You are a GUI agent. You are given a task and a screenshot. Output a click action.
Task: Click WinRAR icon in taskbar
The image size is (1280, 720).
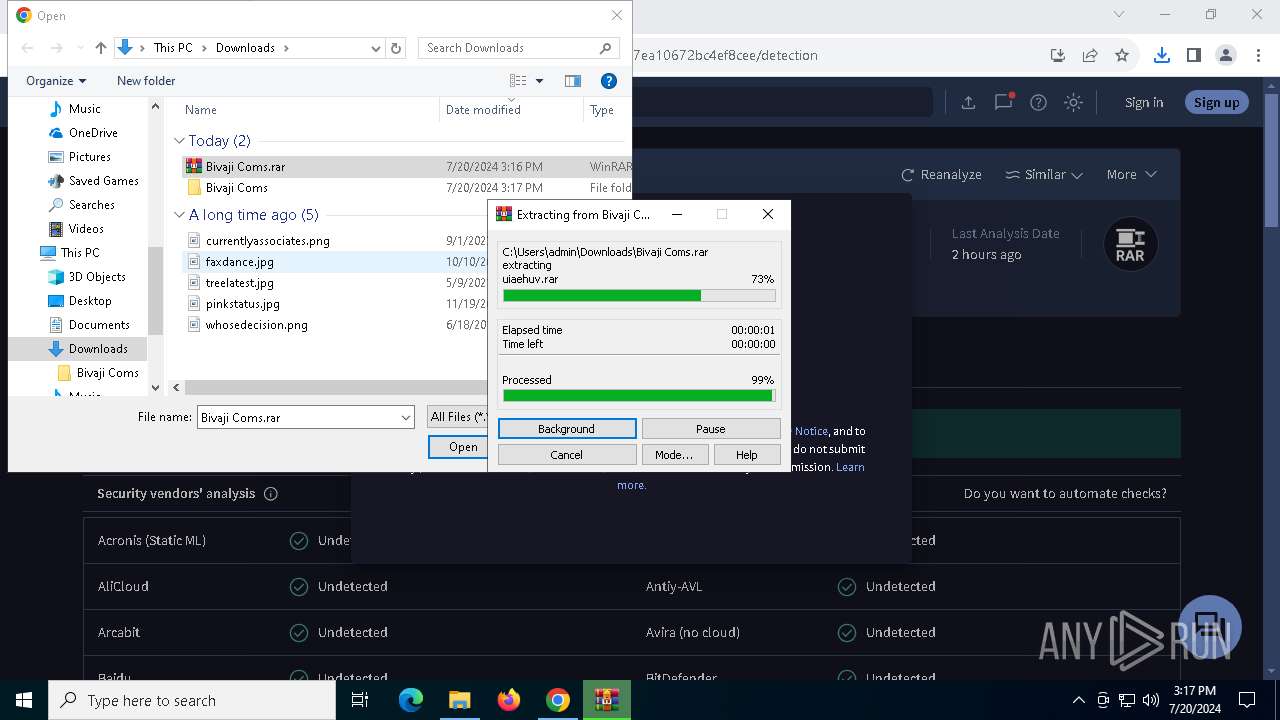click(x=607, y=700)
